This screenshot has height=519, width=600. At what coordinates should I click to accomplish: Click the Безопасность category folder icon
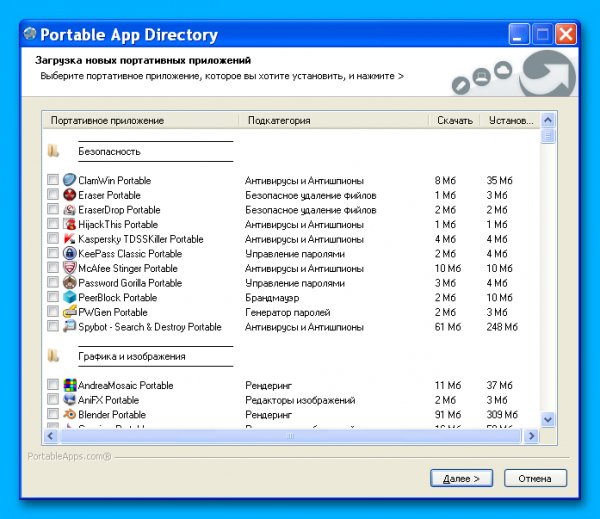[x=53, y=151]
